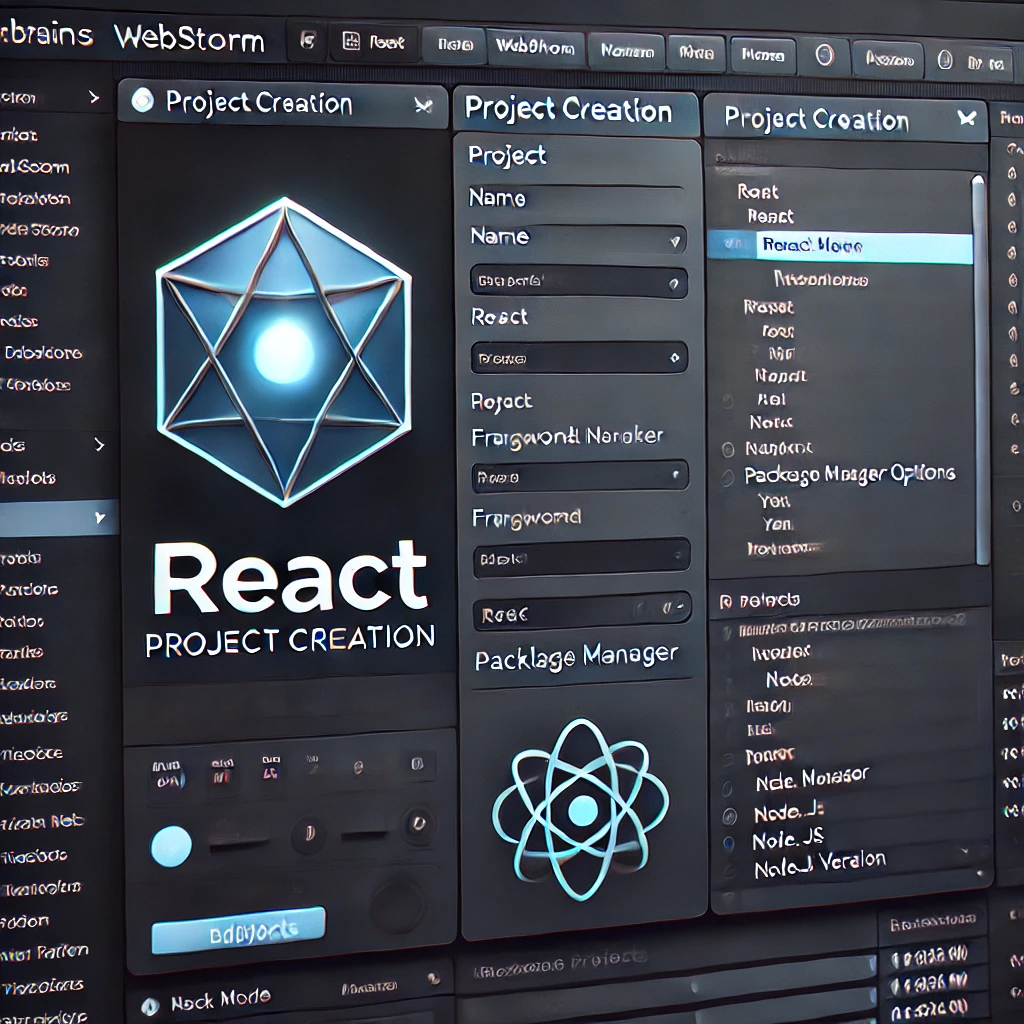Click the slider bar right of the blue round switch
The width and height of the screenshot is (1024, 1024).
point(239,844)
